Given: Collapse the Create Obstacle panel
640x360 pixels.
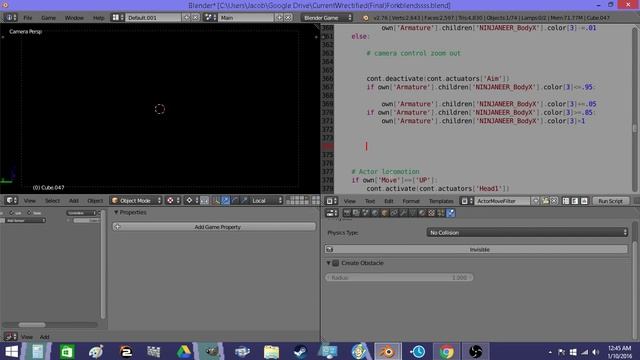Looking at the screenshot, I should click(x=329, y=263).
